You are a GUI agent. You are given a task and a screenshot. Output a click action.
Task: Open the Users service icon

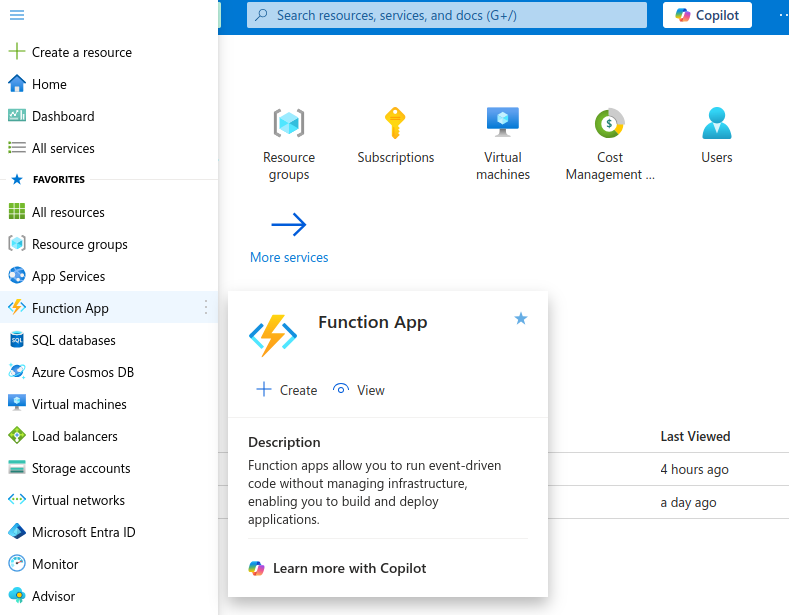coord(716,124)
